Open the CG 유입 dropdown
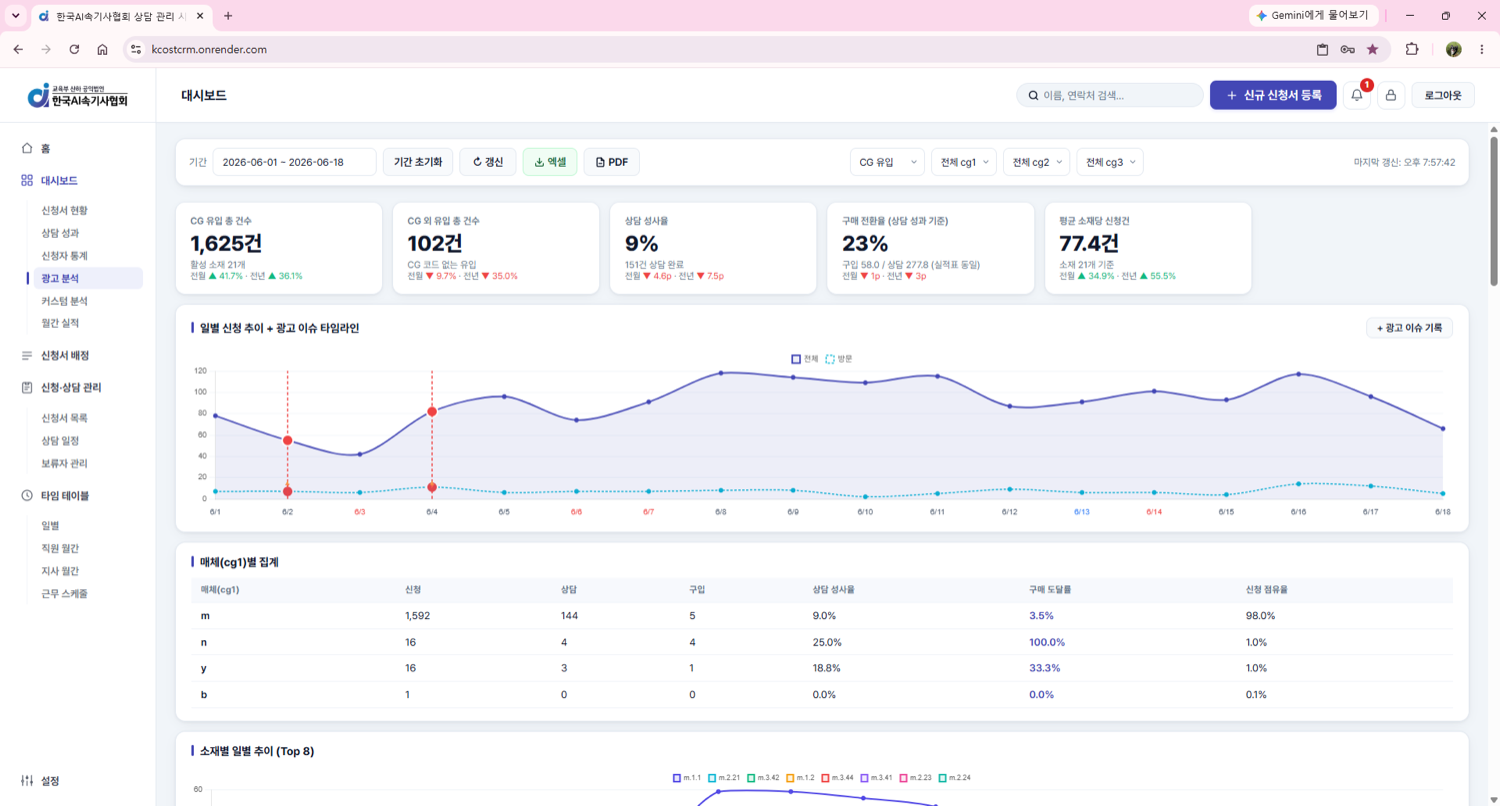The height and width of the screenshot is (806, 1500). point(887,162)
